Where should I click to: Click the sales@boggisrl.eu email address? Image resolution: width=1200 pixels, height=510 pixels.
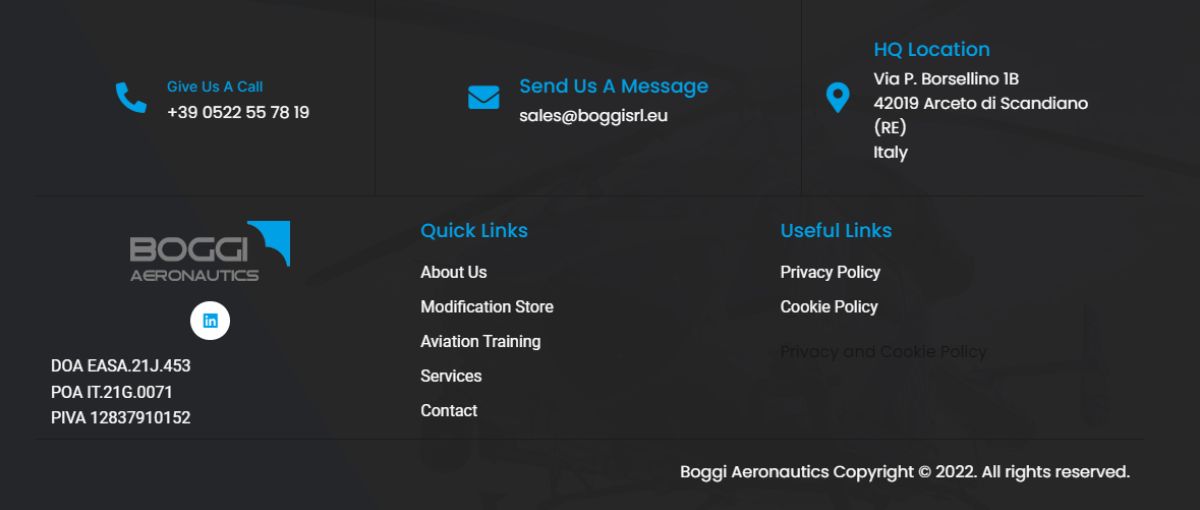pyautogui.click(x=593, y=115)
